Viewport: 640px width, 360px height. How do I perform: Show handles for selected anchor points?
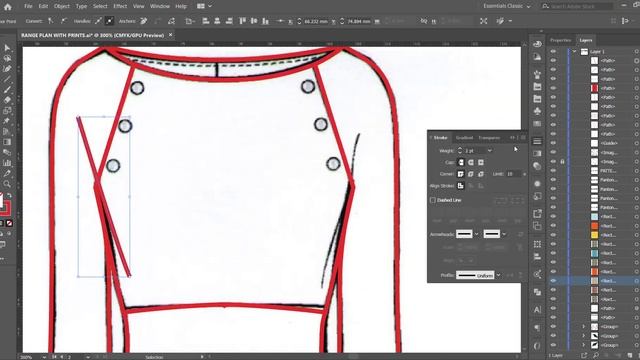[98, 21]
